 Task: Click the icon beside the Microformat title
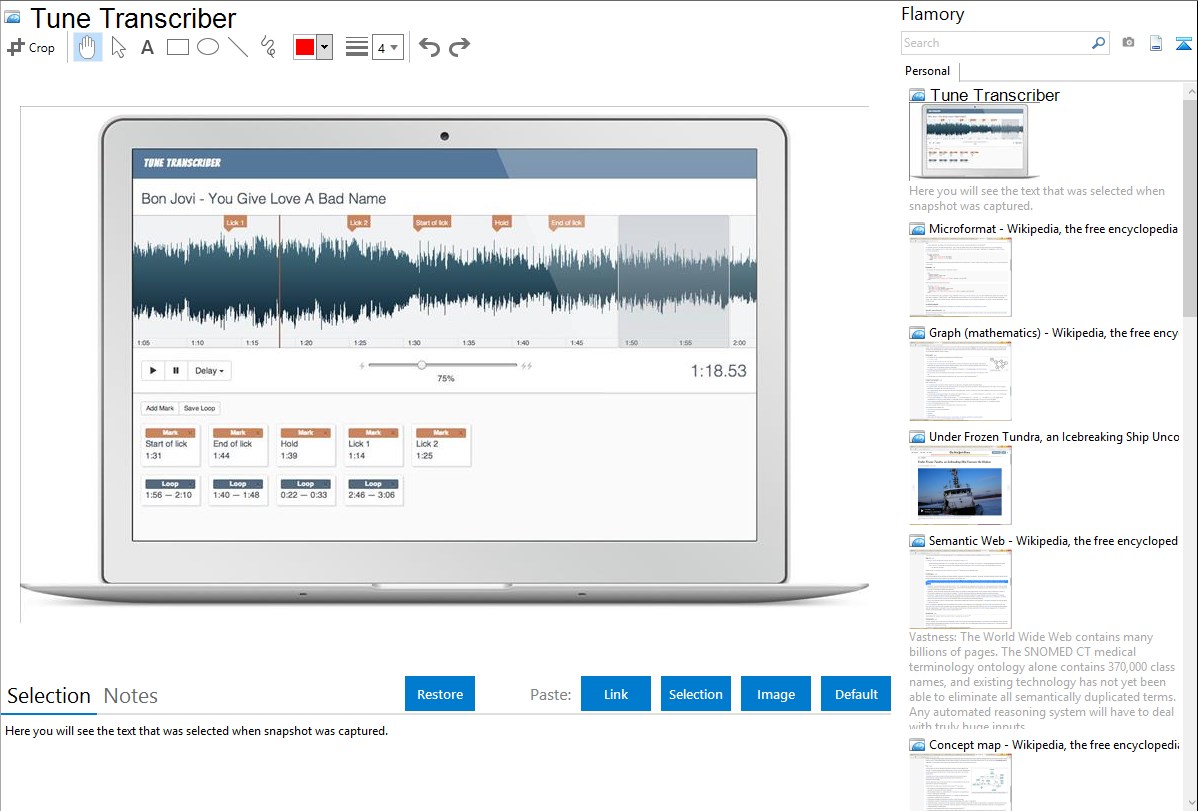tap(917, 229)
